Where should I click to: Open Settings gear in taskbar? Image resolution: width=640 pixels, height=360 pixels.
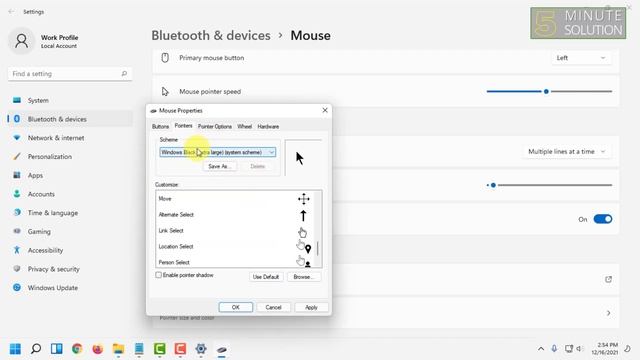[201, 349]
